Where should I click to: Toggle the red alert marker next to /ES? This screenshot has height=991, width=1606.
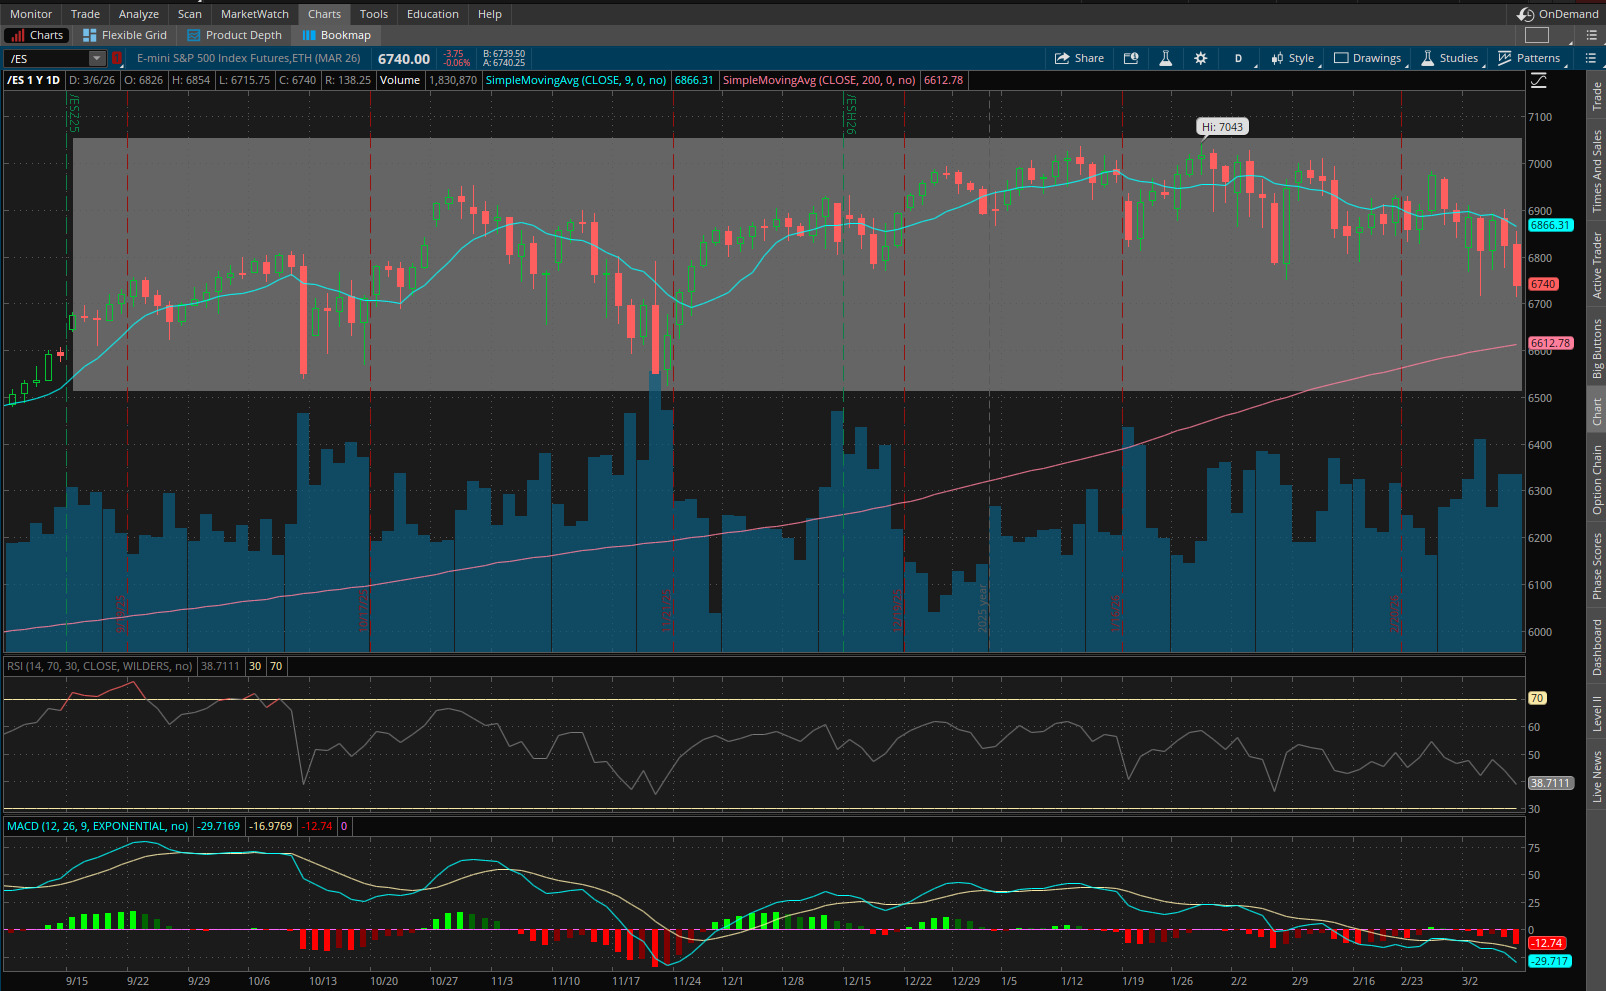(117, 58)
